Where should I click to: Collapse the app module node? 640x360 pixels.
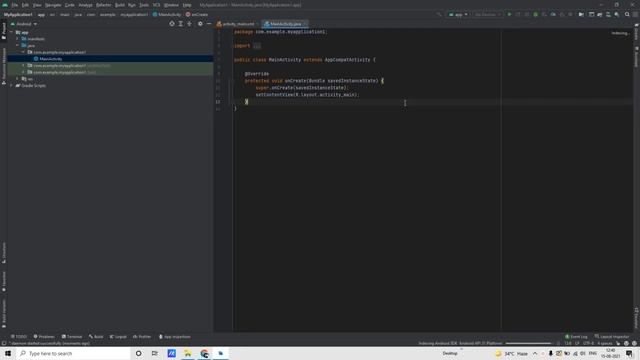[x=12, y=32]
